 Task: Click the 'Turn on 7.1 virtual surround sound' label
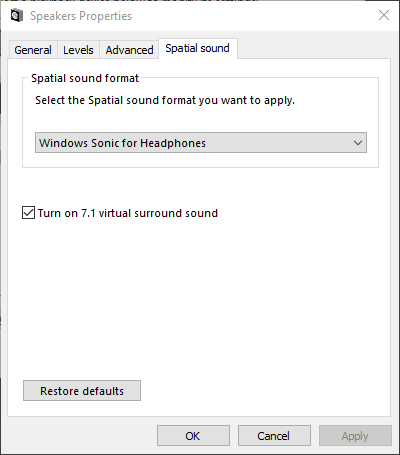[x=128, y=213]
